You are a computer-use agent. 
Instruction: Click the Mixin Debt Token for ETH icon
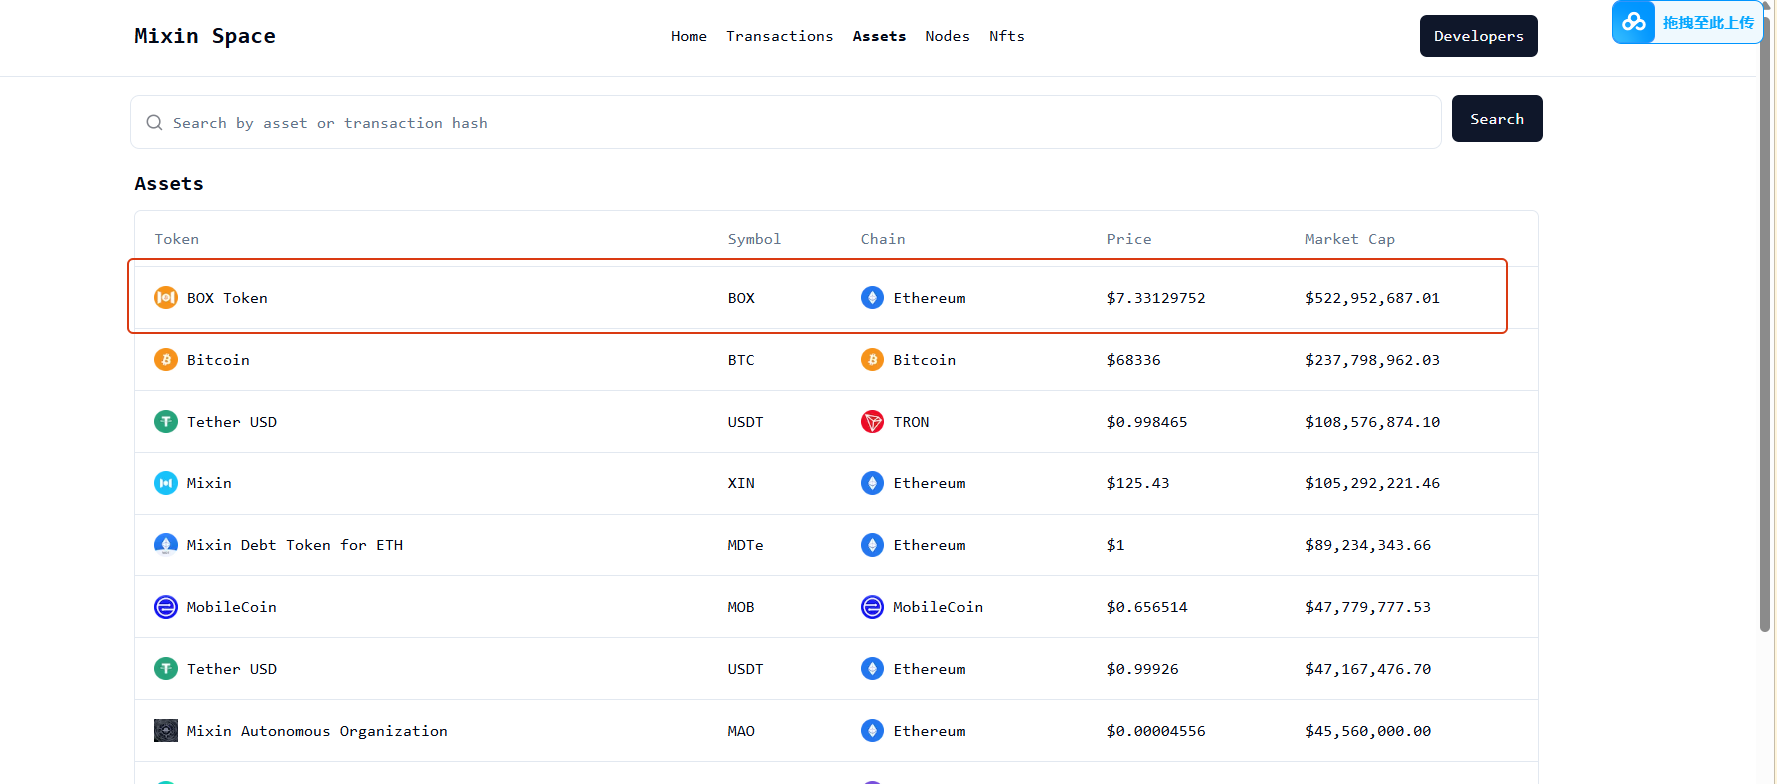coord(166,545)
